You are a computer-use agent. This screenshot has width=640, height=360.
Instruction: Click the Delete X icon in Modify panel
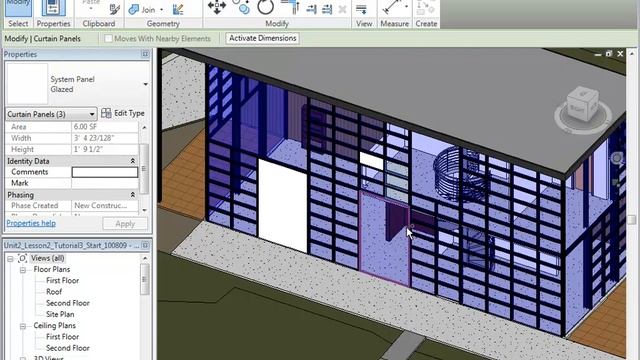pos(342,9)
